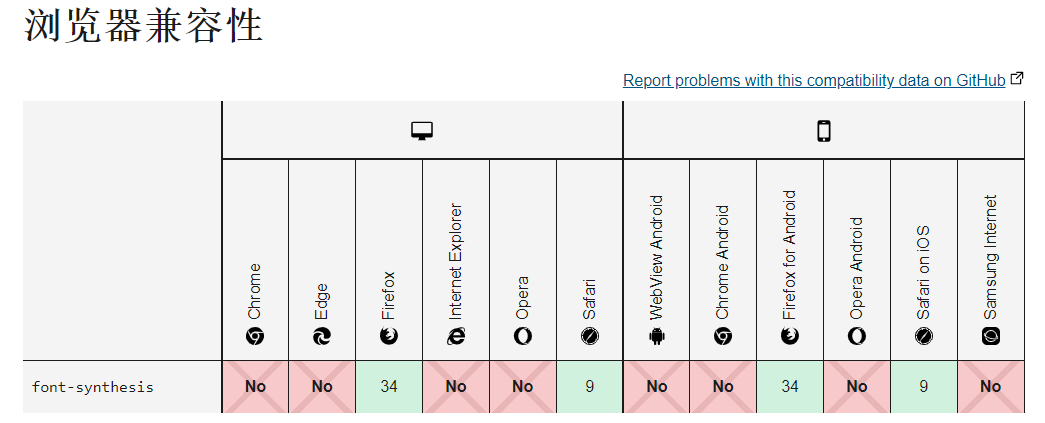Click the WebView Android robot icon
The width and height of the screenshot is (1045, 423).
coord(657,337)
